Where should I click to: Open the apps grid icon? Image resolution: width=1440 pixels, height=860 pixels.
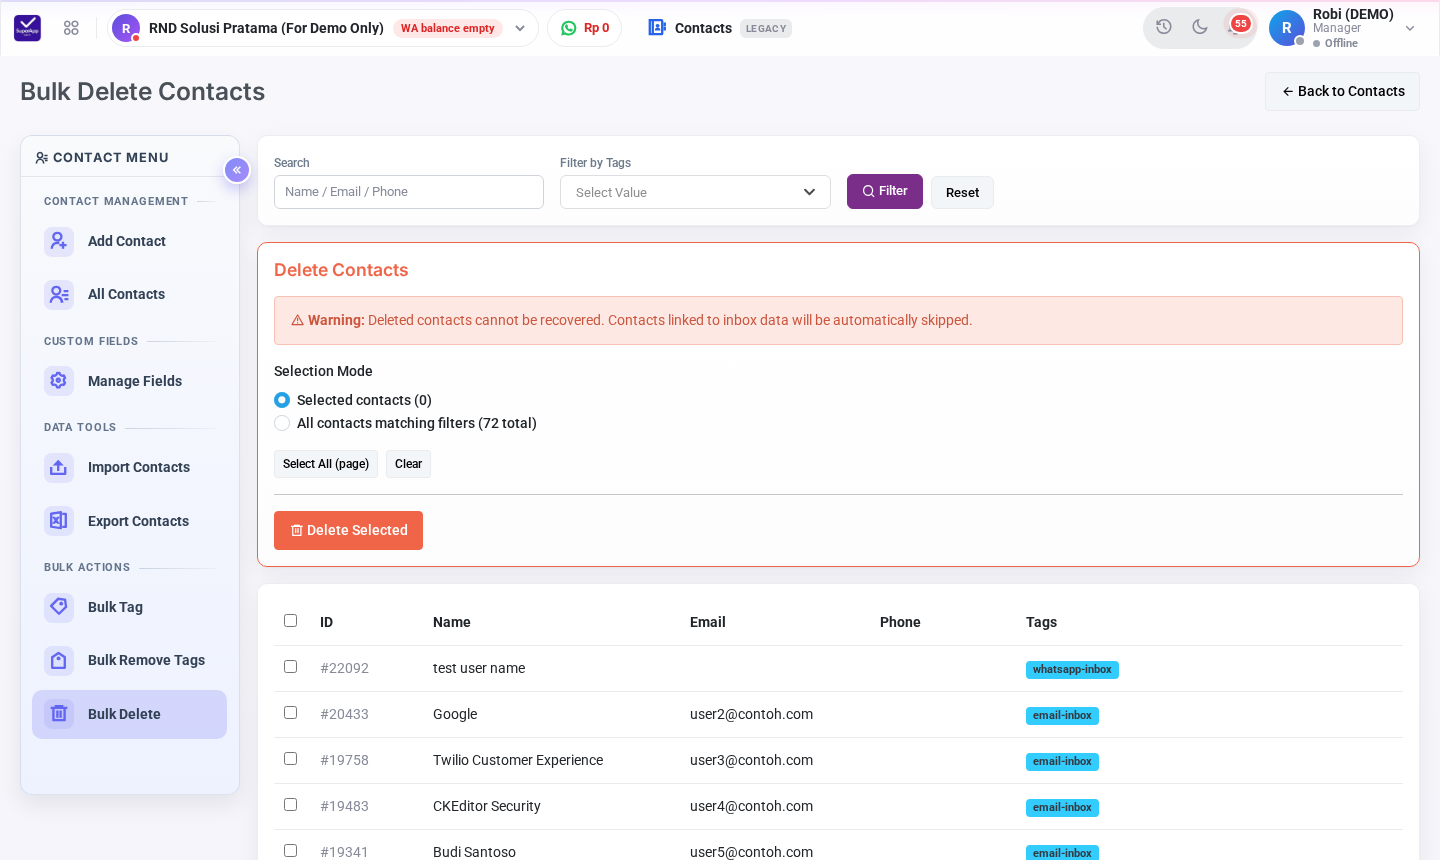click(x=71, y=28)
